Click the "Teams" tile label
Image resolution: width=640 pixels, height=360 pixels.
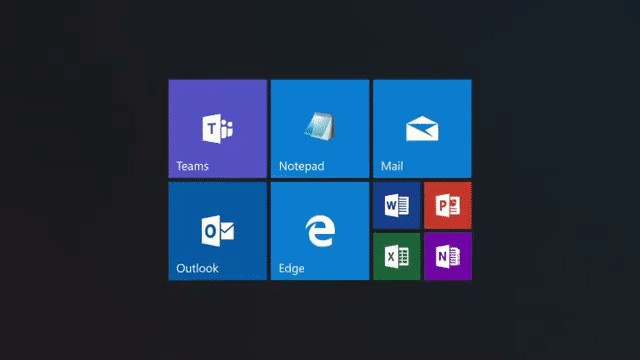pyautogui.click(x=192, y=166)
